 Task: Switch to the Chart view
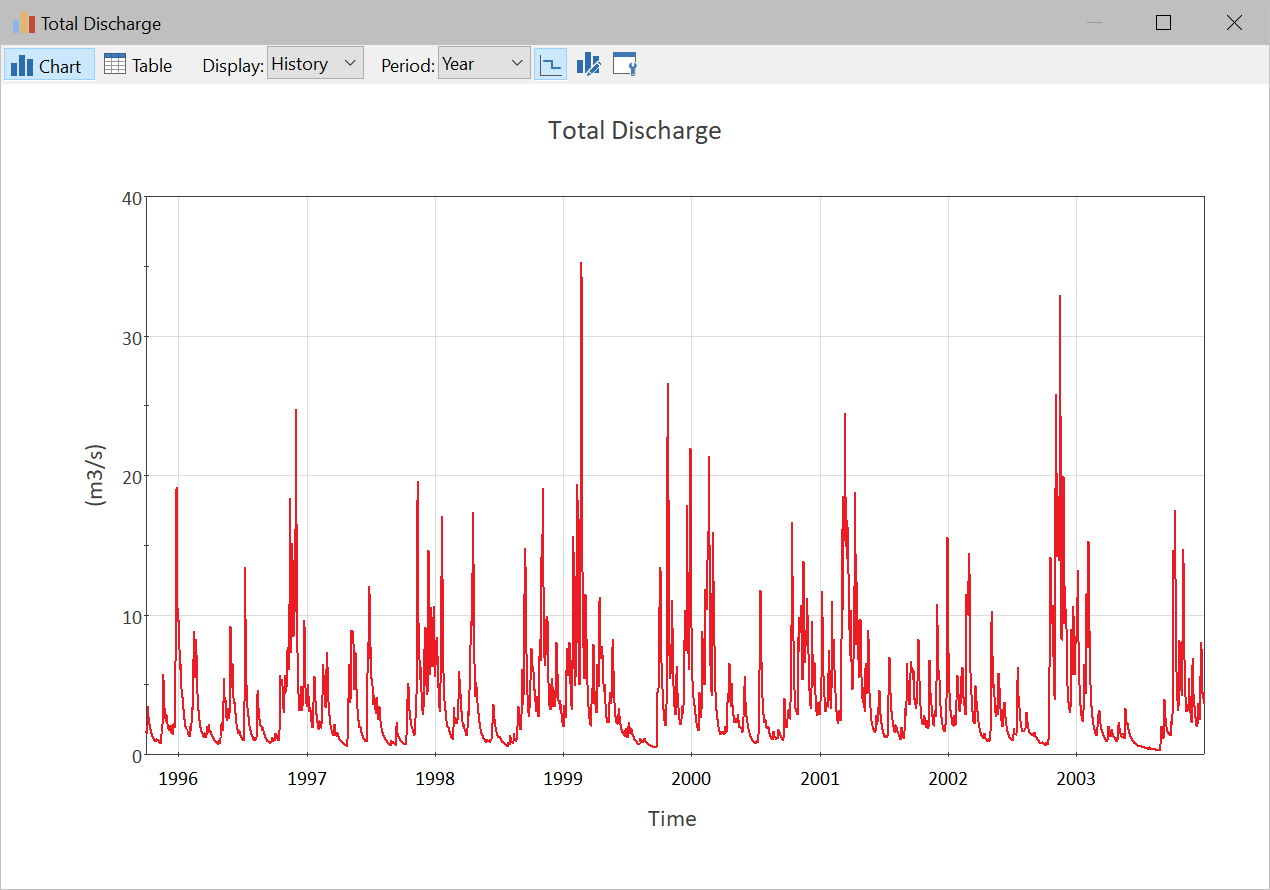48,66
